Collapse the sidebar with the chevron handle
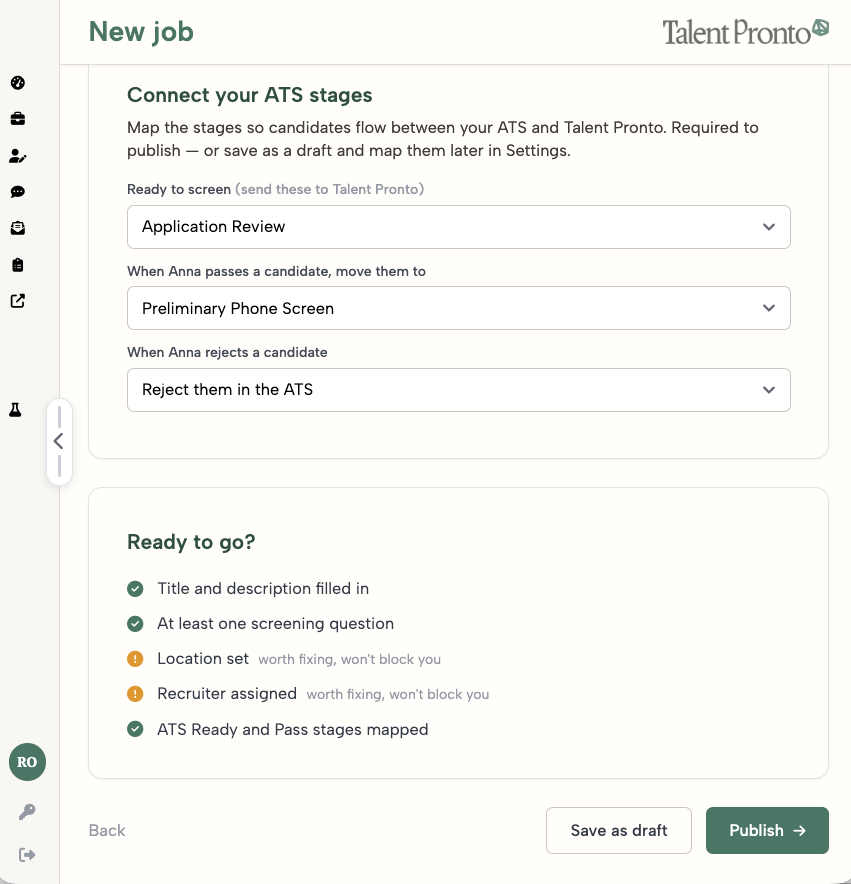This screenshot has width=851, height=884. click(x=59, y=441)
